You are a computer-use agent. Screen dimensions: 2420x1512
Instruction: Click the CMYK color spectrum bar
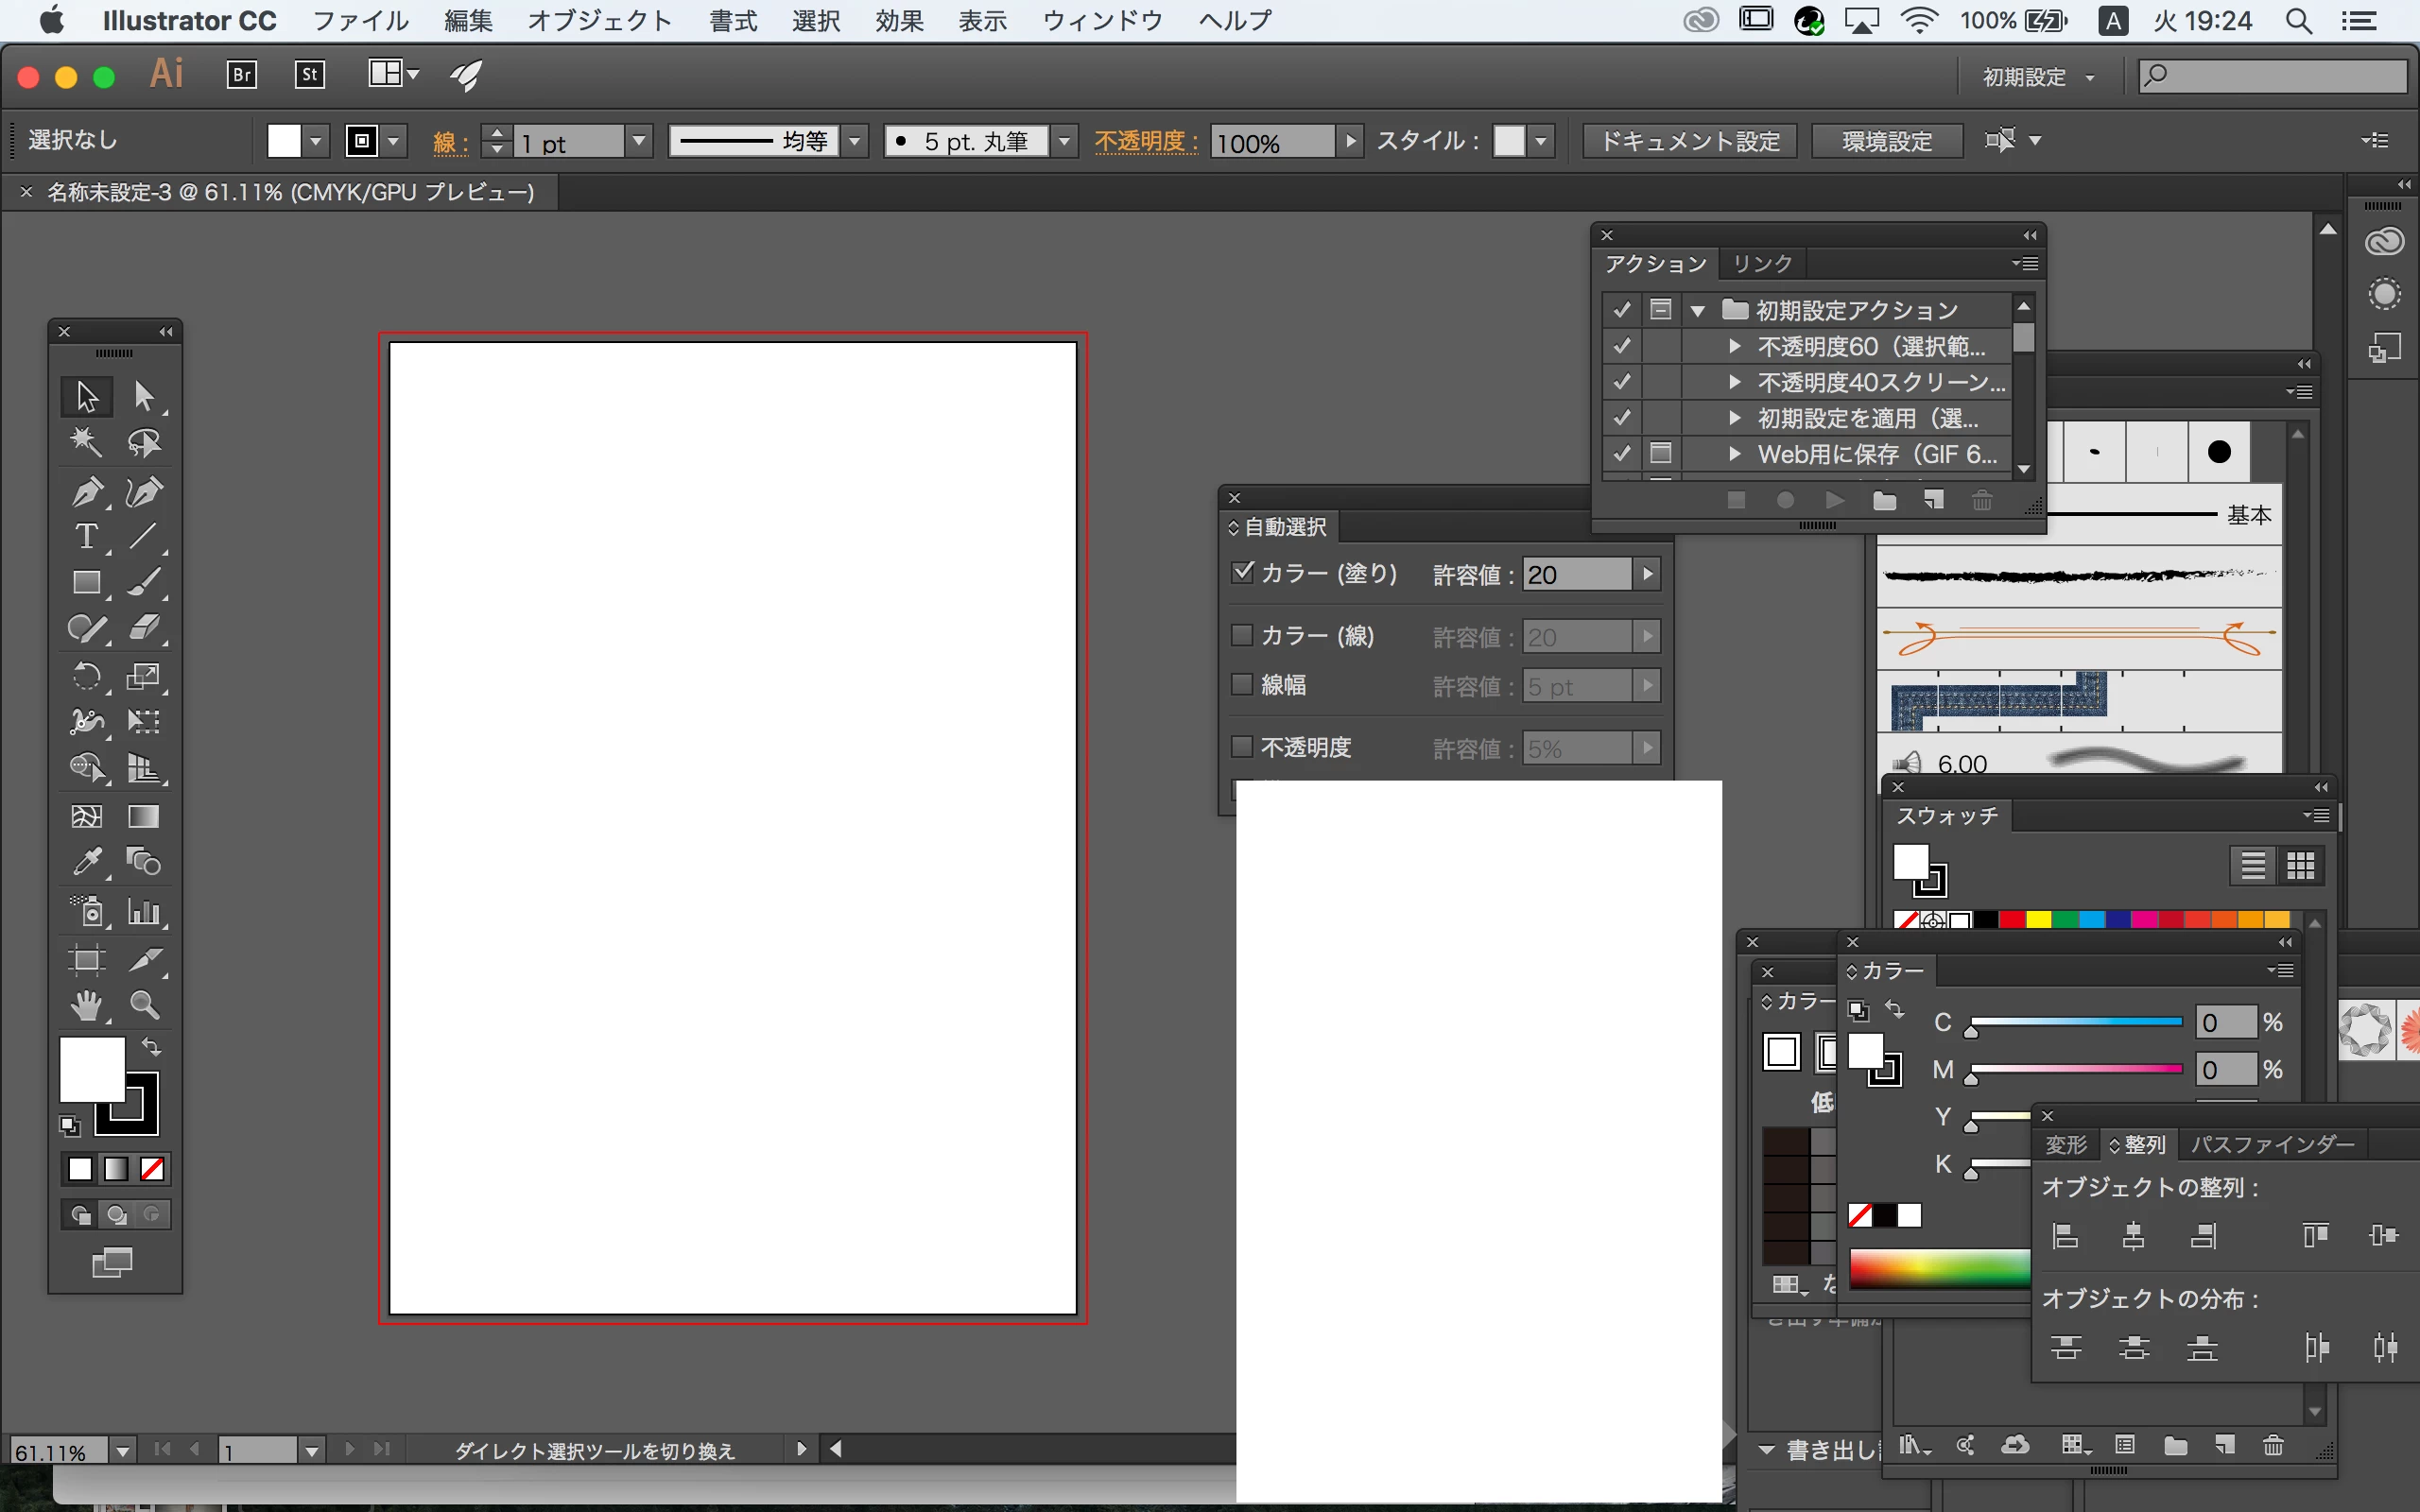(1938, 1269)
